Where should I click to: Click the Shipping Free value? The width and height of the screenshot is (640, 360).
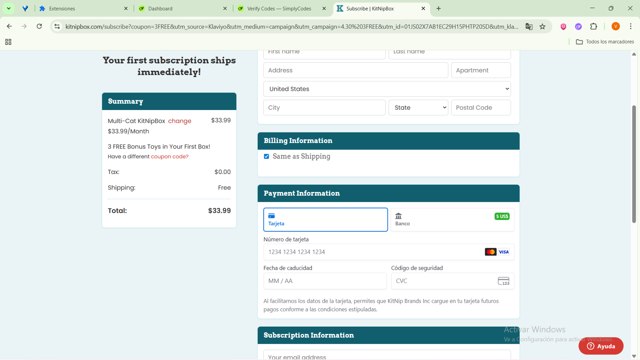224,188
